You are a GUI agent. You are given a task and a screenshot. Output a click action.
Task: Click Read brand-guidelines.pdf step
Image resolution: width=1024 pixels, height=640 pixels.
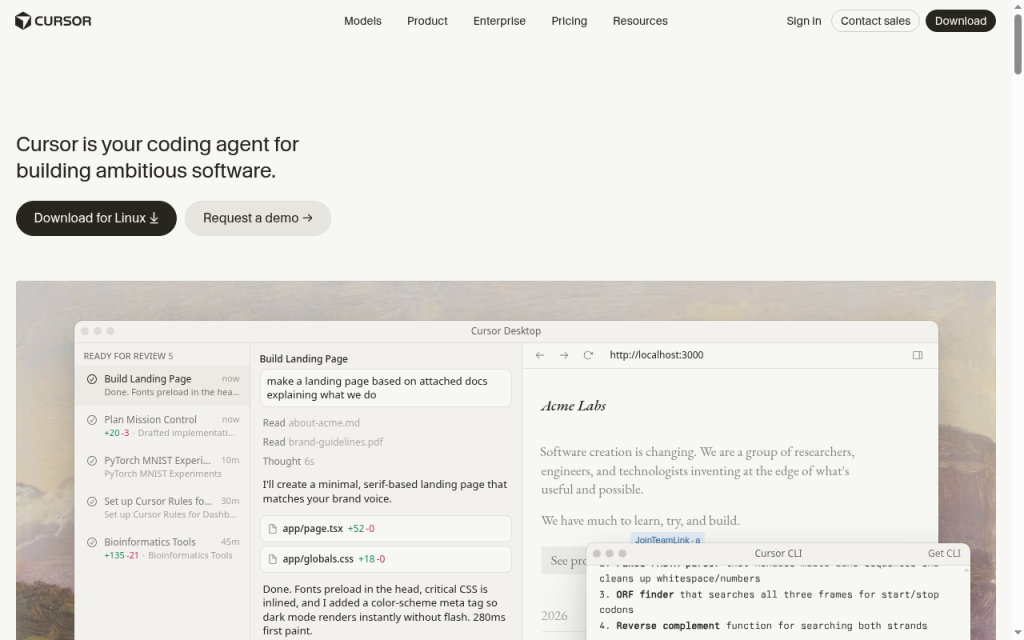pyautogui.click(x=323, y=442)
